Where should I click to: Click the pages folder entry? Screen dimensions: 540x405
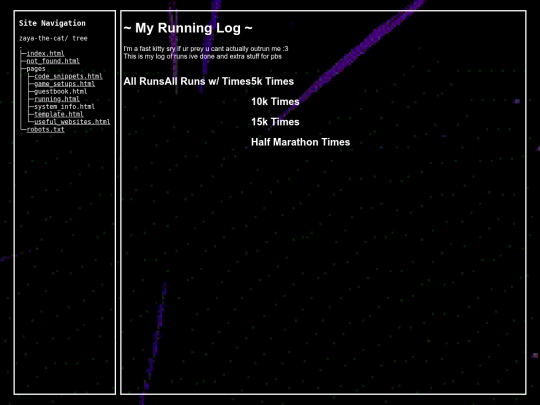tap(36, 69)
